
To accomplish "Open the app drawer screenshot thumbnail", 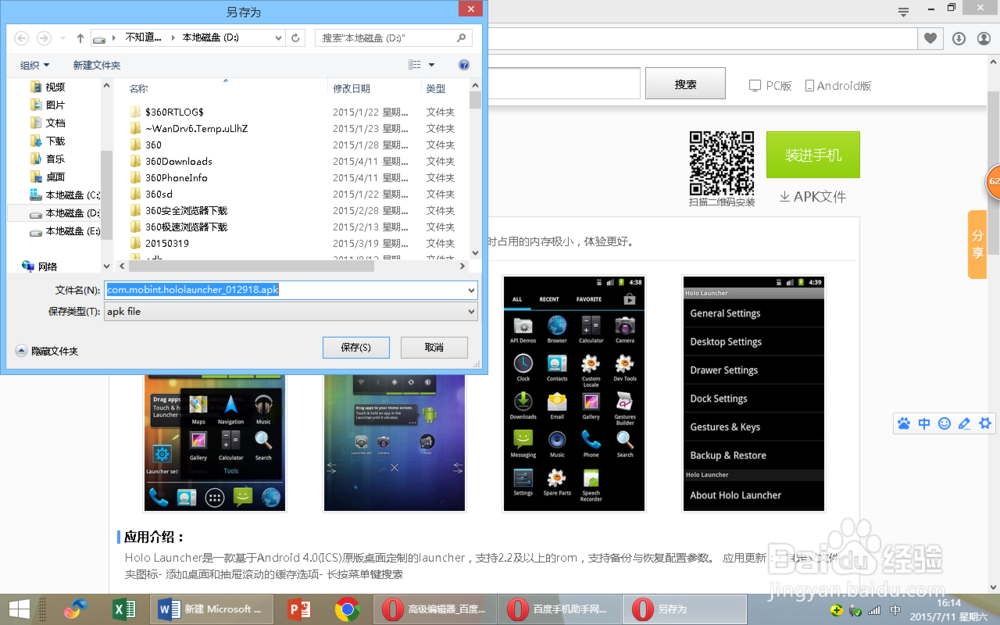I will pos(574,393).
